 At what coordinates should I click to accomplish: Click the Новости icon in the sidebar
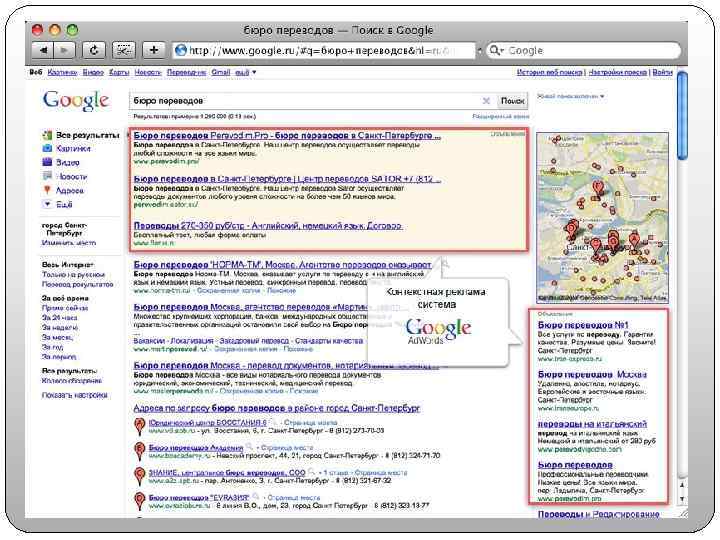pyautogui.click(x=47, y=176)
